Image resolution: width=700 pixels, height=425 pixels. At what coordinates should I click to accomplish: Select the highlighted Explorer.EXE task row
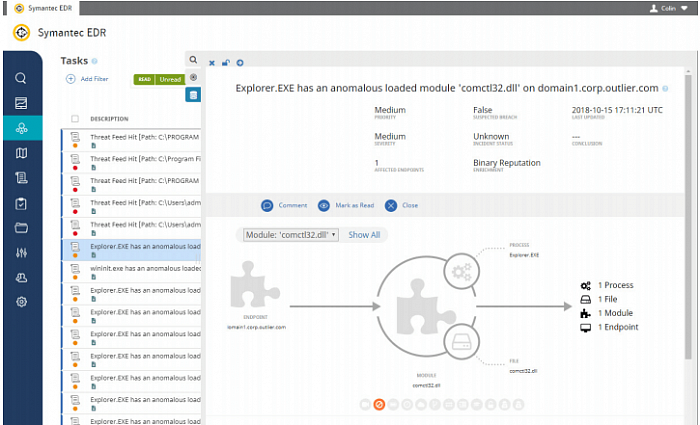131,250
